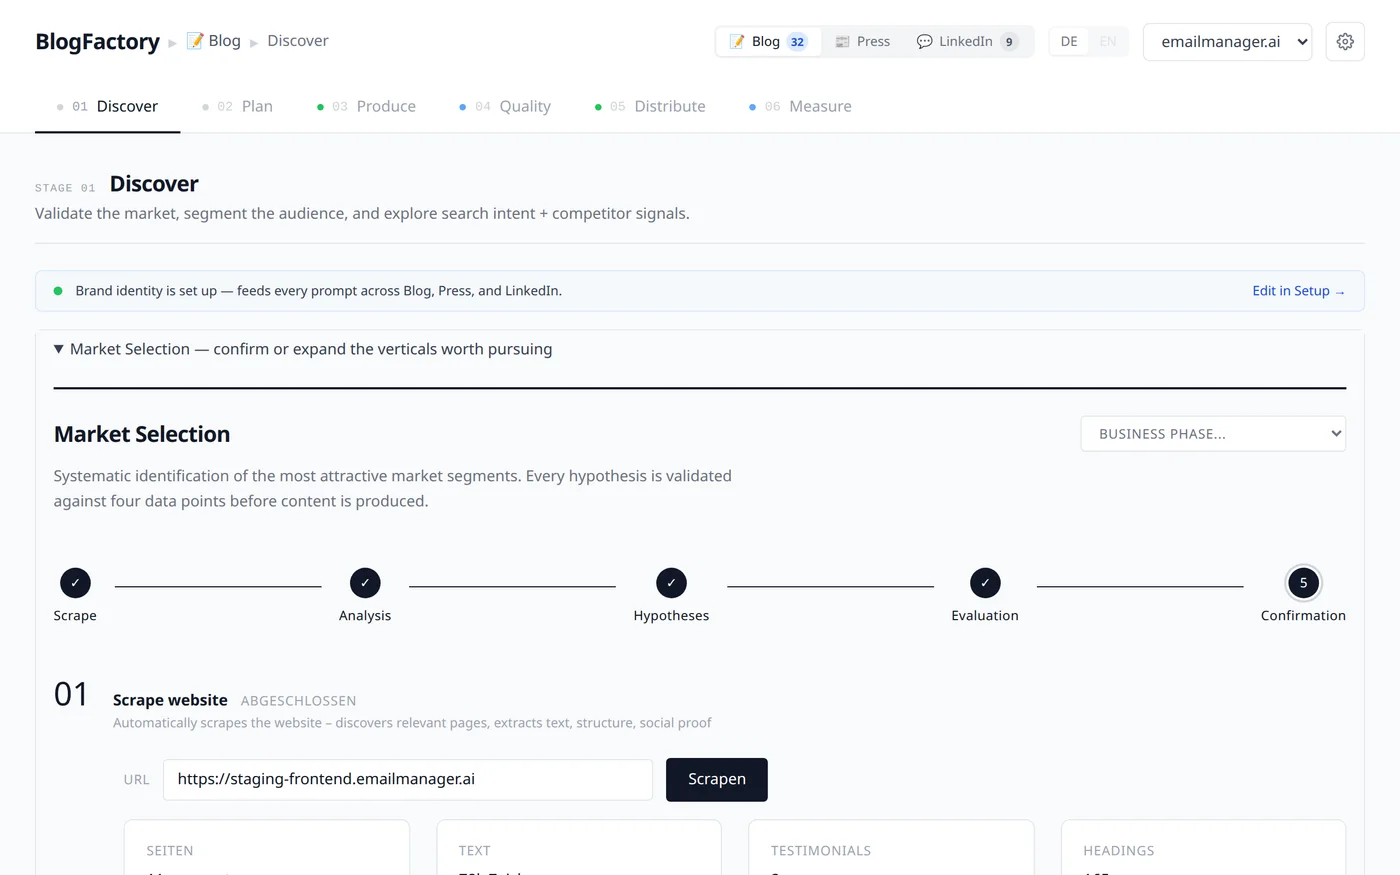Image resolution: width=1400 pixels, height=875 pixels.
Task: Select the LinkedIn channel tab
Action: tap(967, 42)
